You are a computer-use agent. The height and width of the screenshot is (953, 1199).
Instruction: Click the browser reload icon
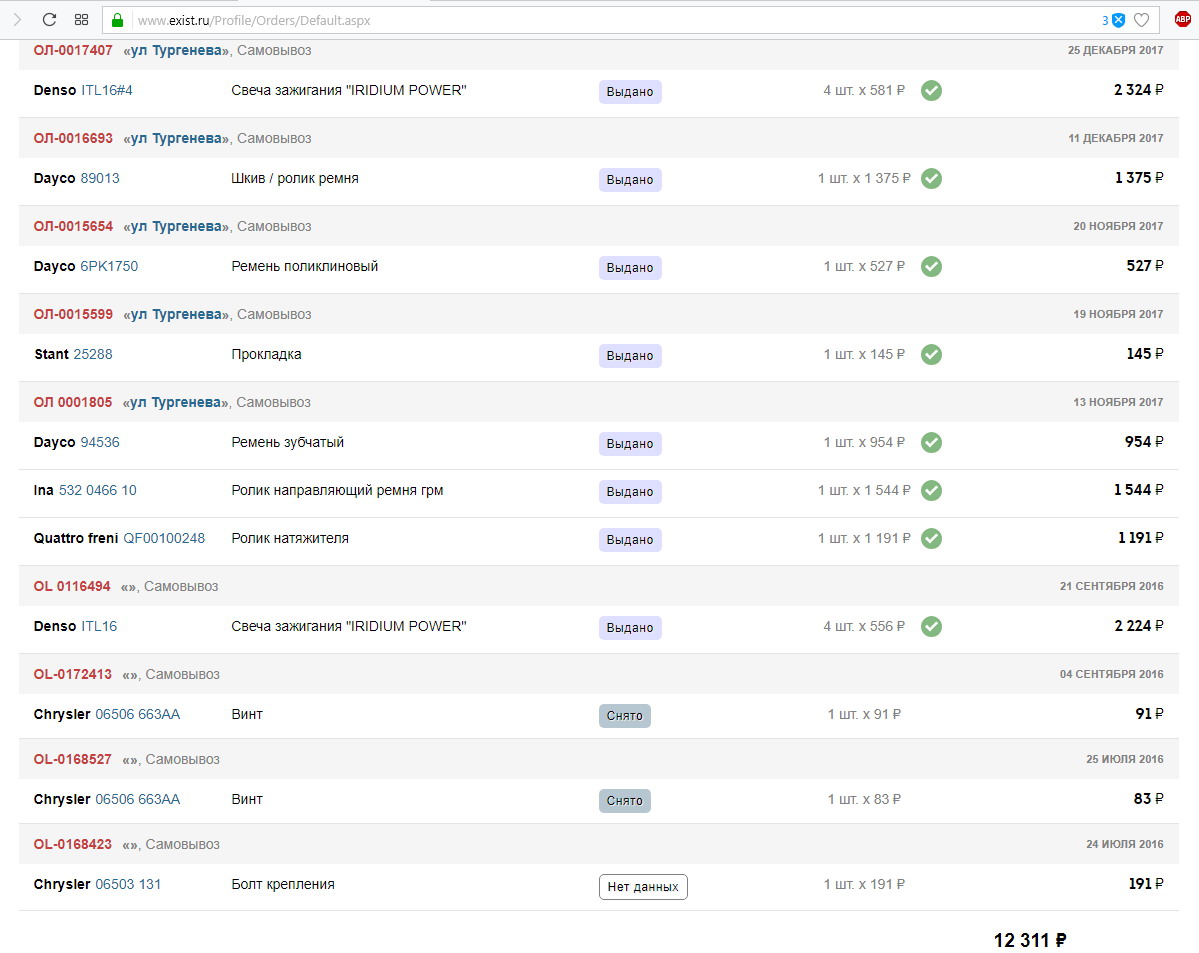[x=49, y=20]
